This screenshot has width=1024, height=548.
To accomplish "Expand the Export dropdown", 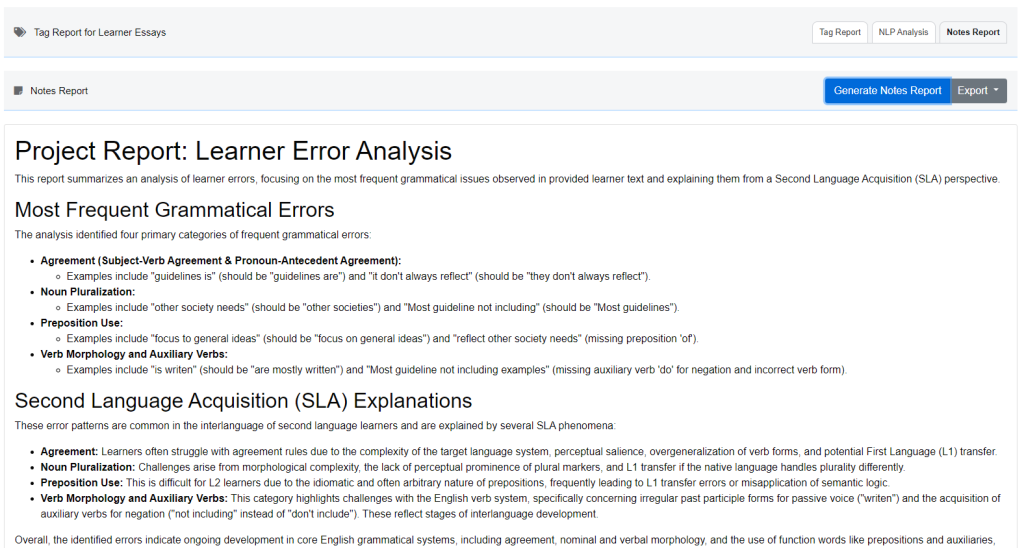I will [x=978, y=91].
